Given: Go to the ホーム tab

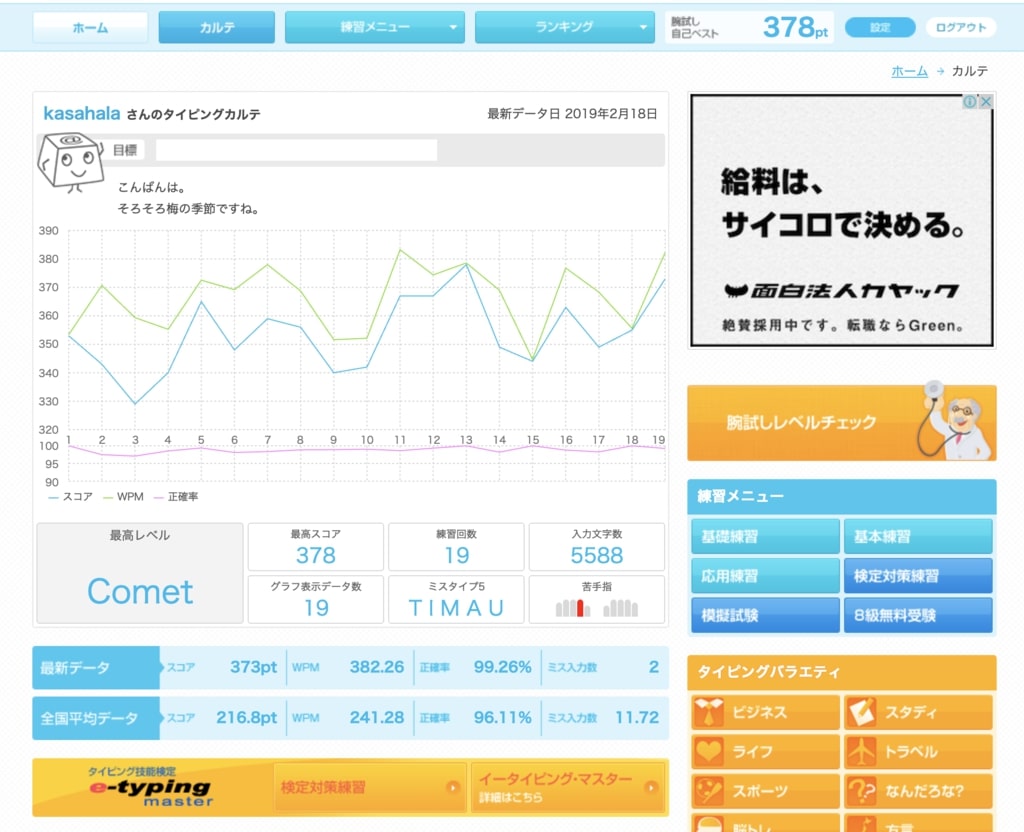Looking at the screenshot, I should tap(90, 28).
